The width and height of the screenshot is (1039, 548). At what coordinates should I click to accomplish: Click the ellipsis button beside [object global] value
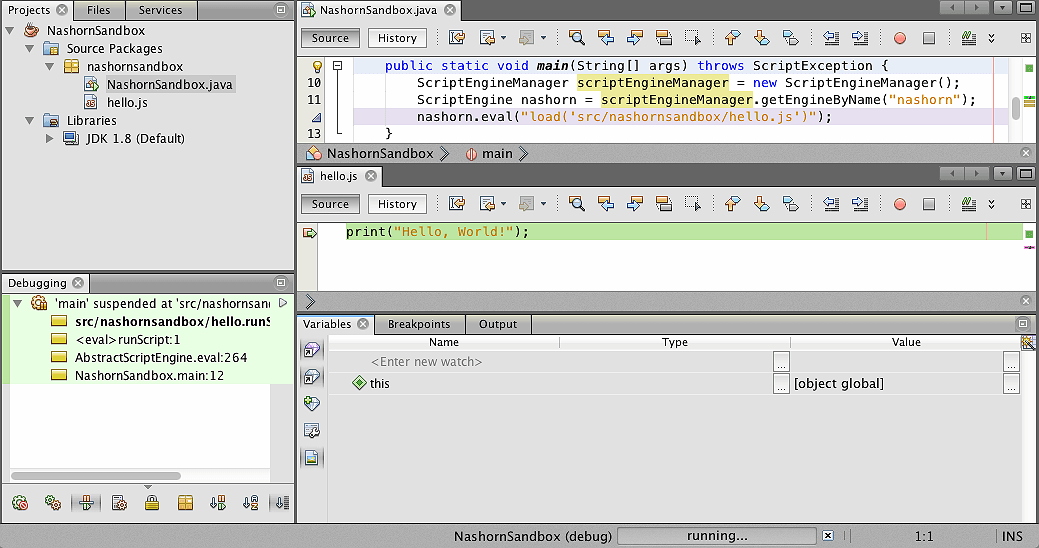pyautogui.click(x=1011, y=384)
